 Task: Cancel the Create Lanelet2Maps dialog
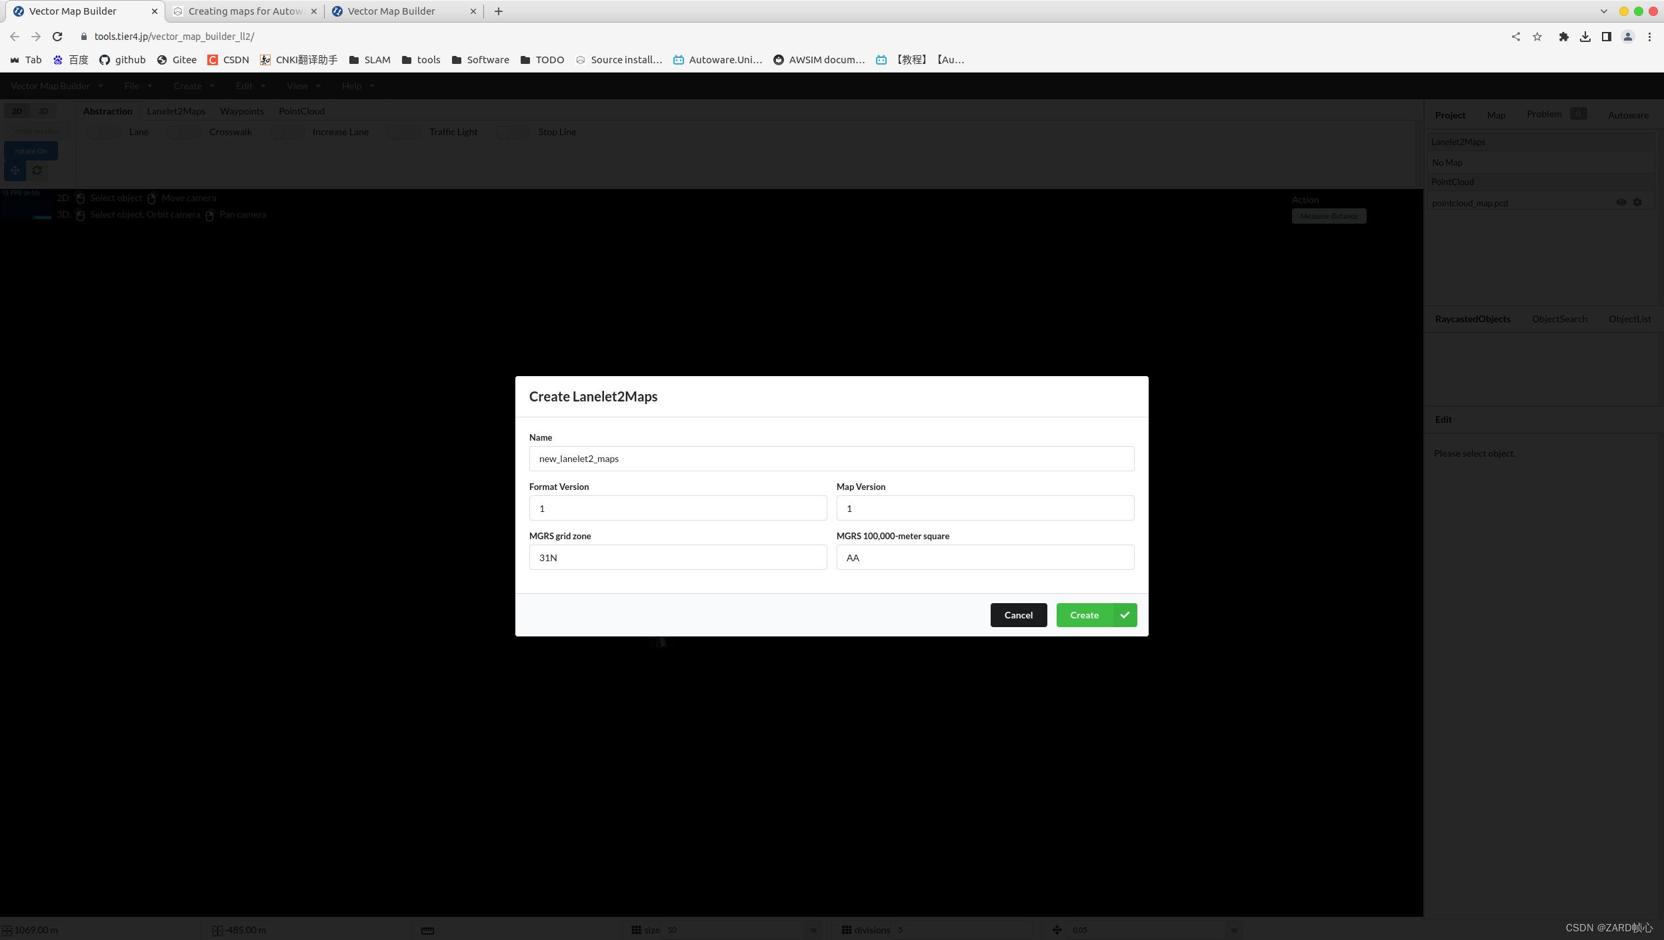[1018, 615]
